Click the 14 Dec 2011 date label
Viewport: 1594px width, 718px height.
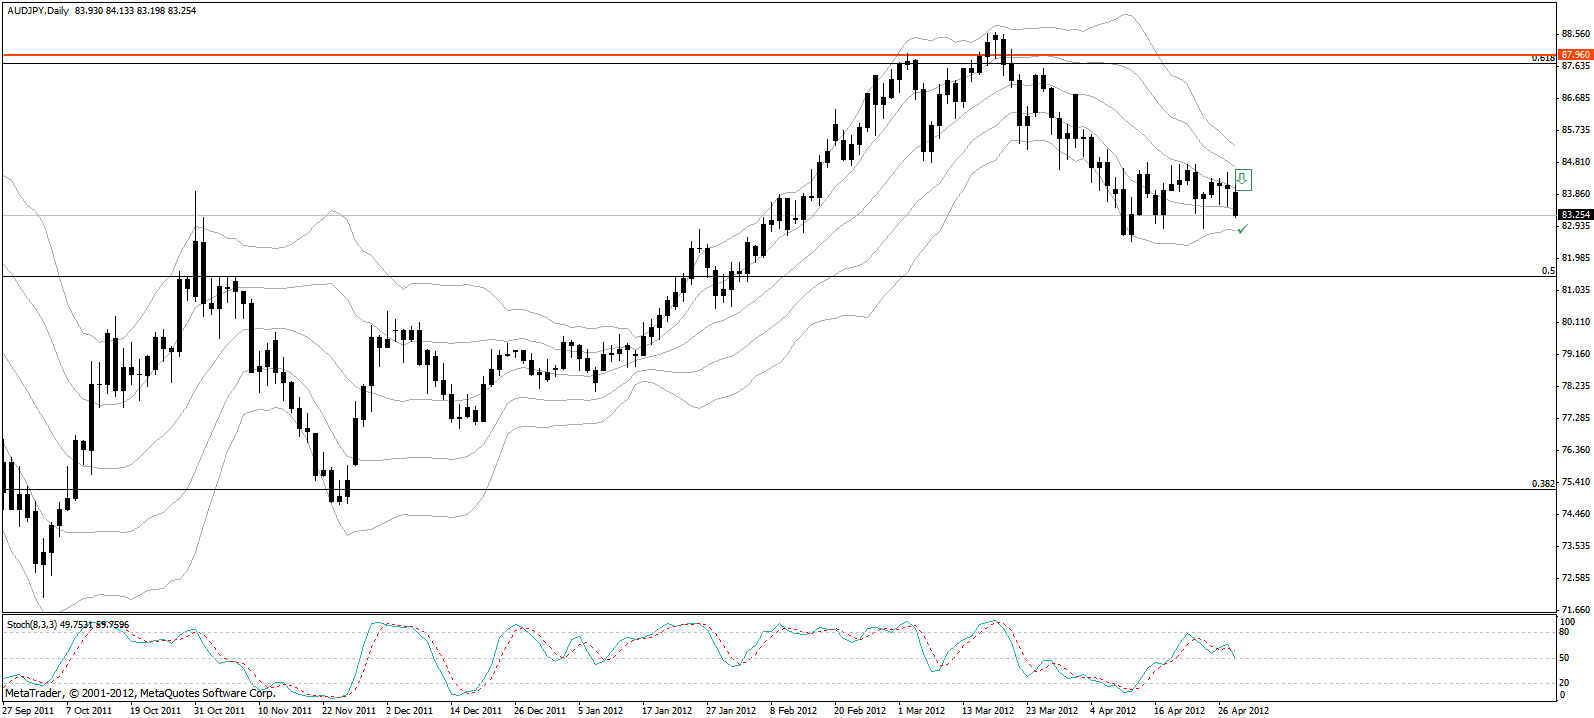point(476,711)
